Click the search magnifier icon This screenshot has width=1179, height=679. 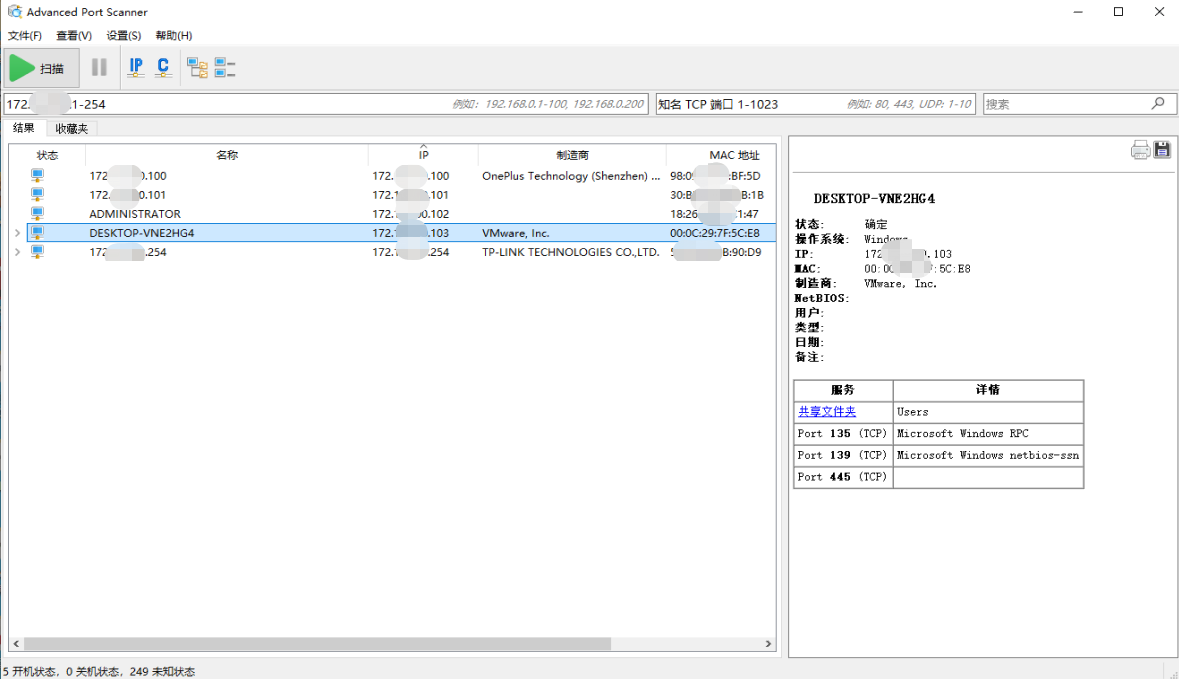1158,103
